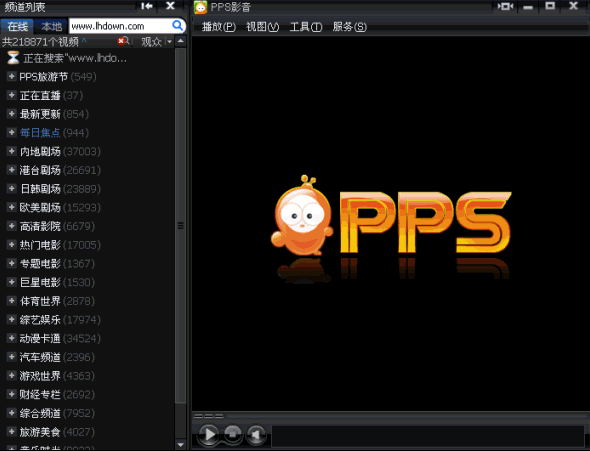Select the 游戏世界 (4363) row

[x=88, y=376]
